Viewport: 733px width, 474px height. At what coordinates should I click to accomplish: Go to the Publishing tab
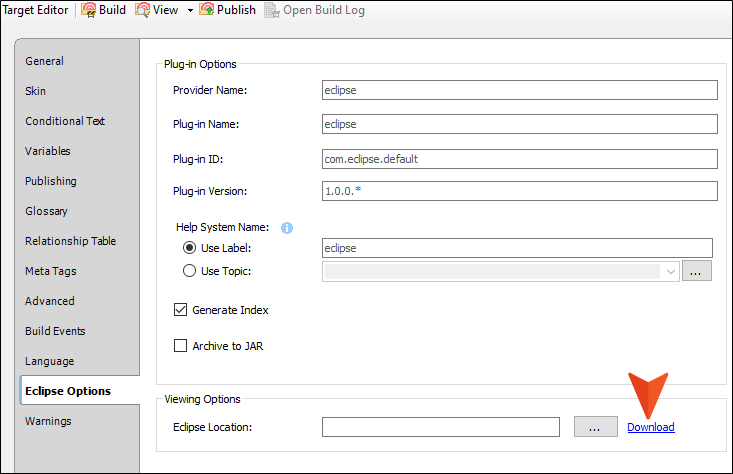51,181
